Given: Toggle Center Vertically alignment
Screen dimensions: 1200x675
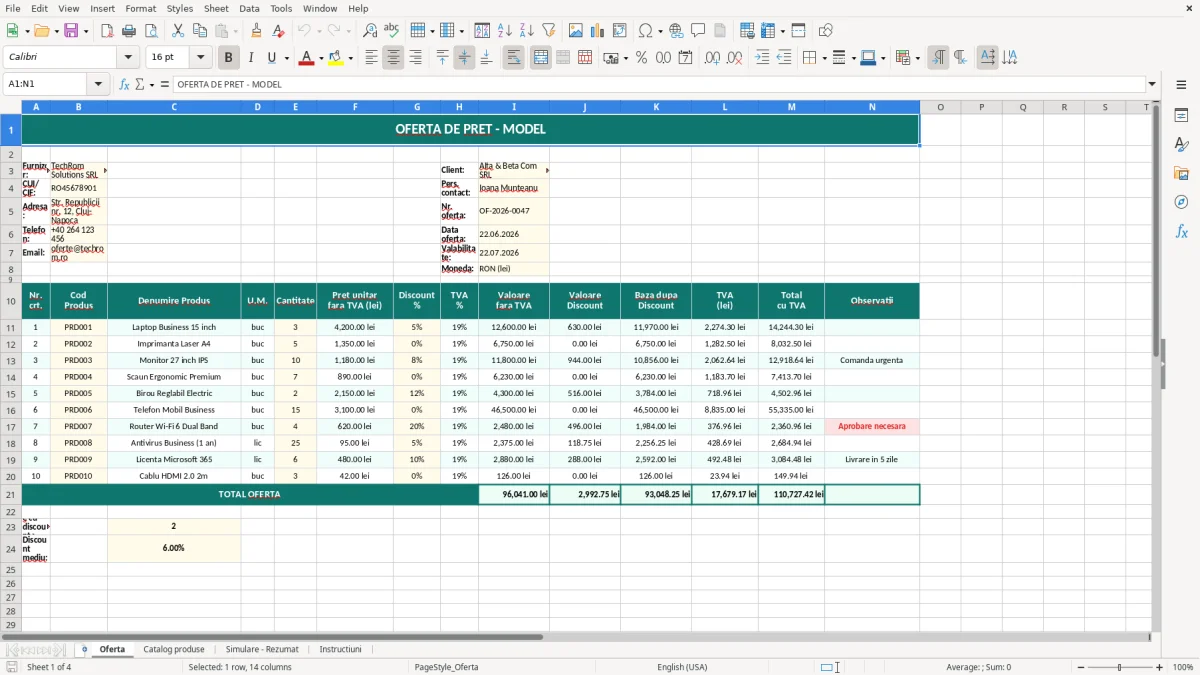Looking at the screenshot, I should pyautogui.click(x=464, y=58).
